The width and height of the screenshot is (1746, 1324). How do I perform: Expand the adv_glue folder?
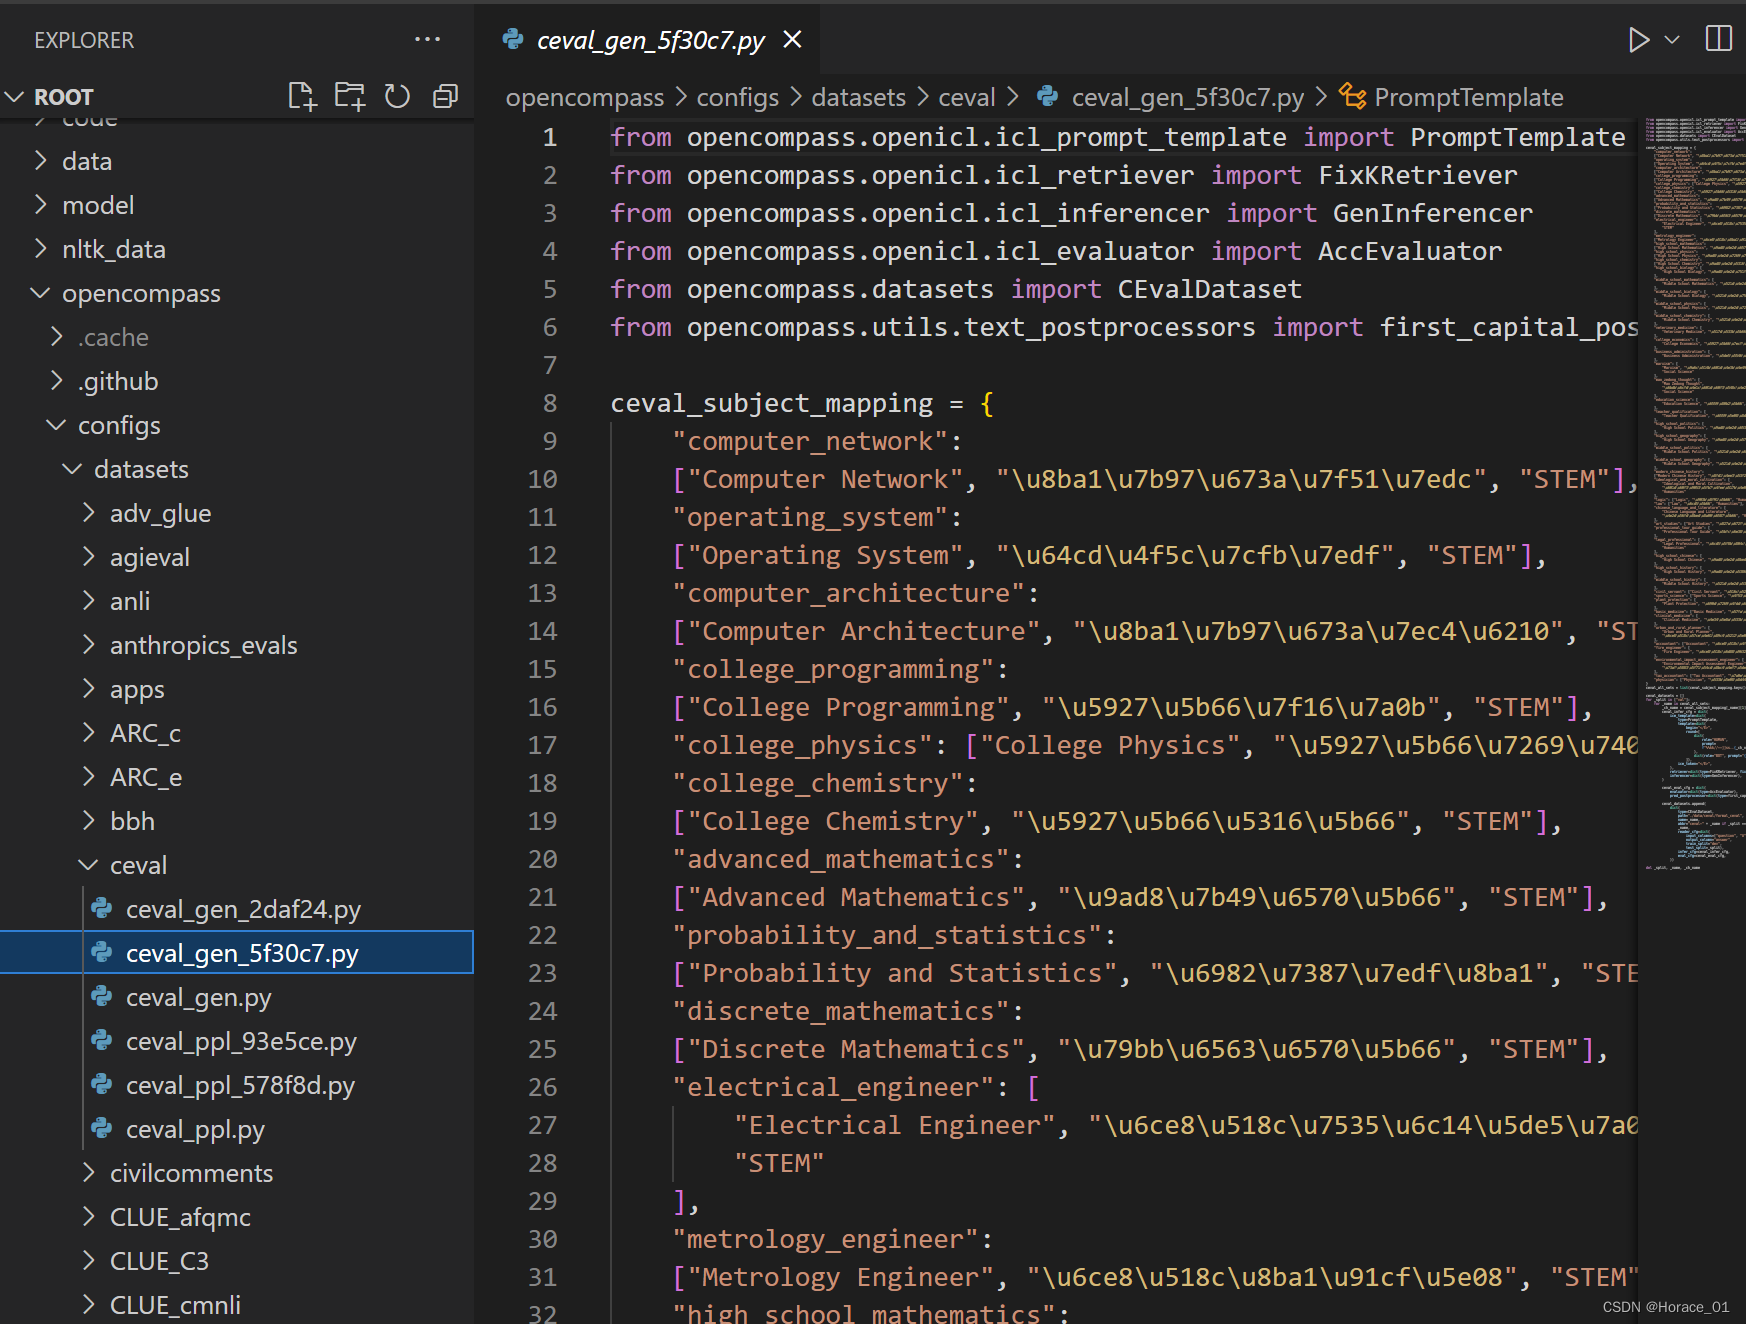point(160,513)
